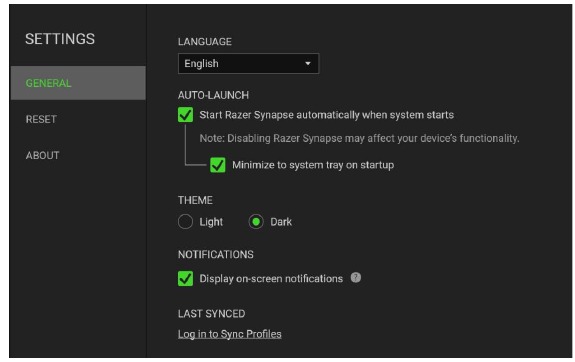Viewport: 575px width, 362px height.
Task: Click the NOTIFICATIONS section label
Action: coord(216,255)
